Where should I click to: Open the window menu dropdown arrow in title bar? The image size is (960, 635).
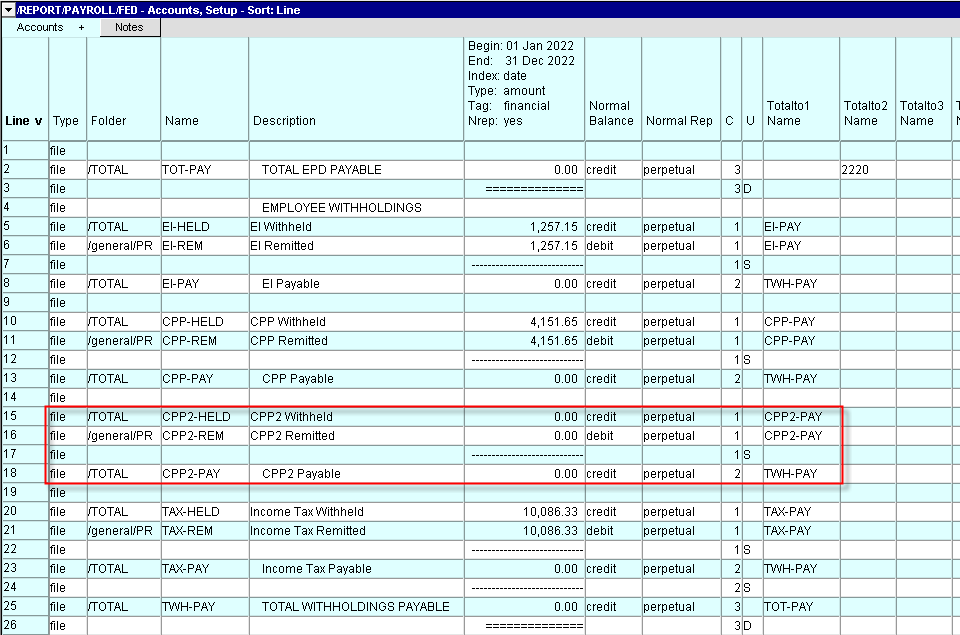pos(9,10)
